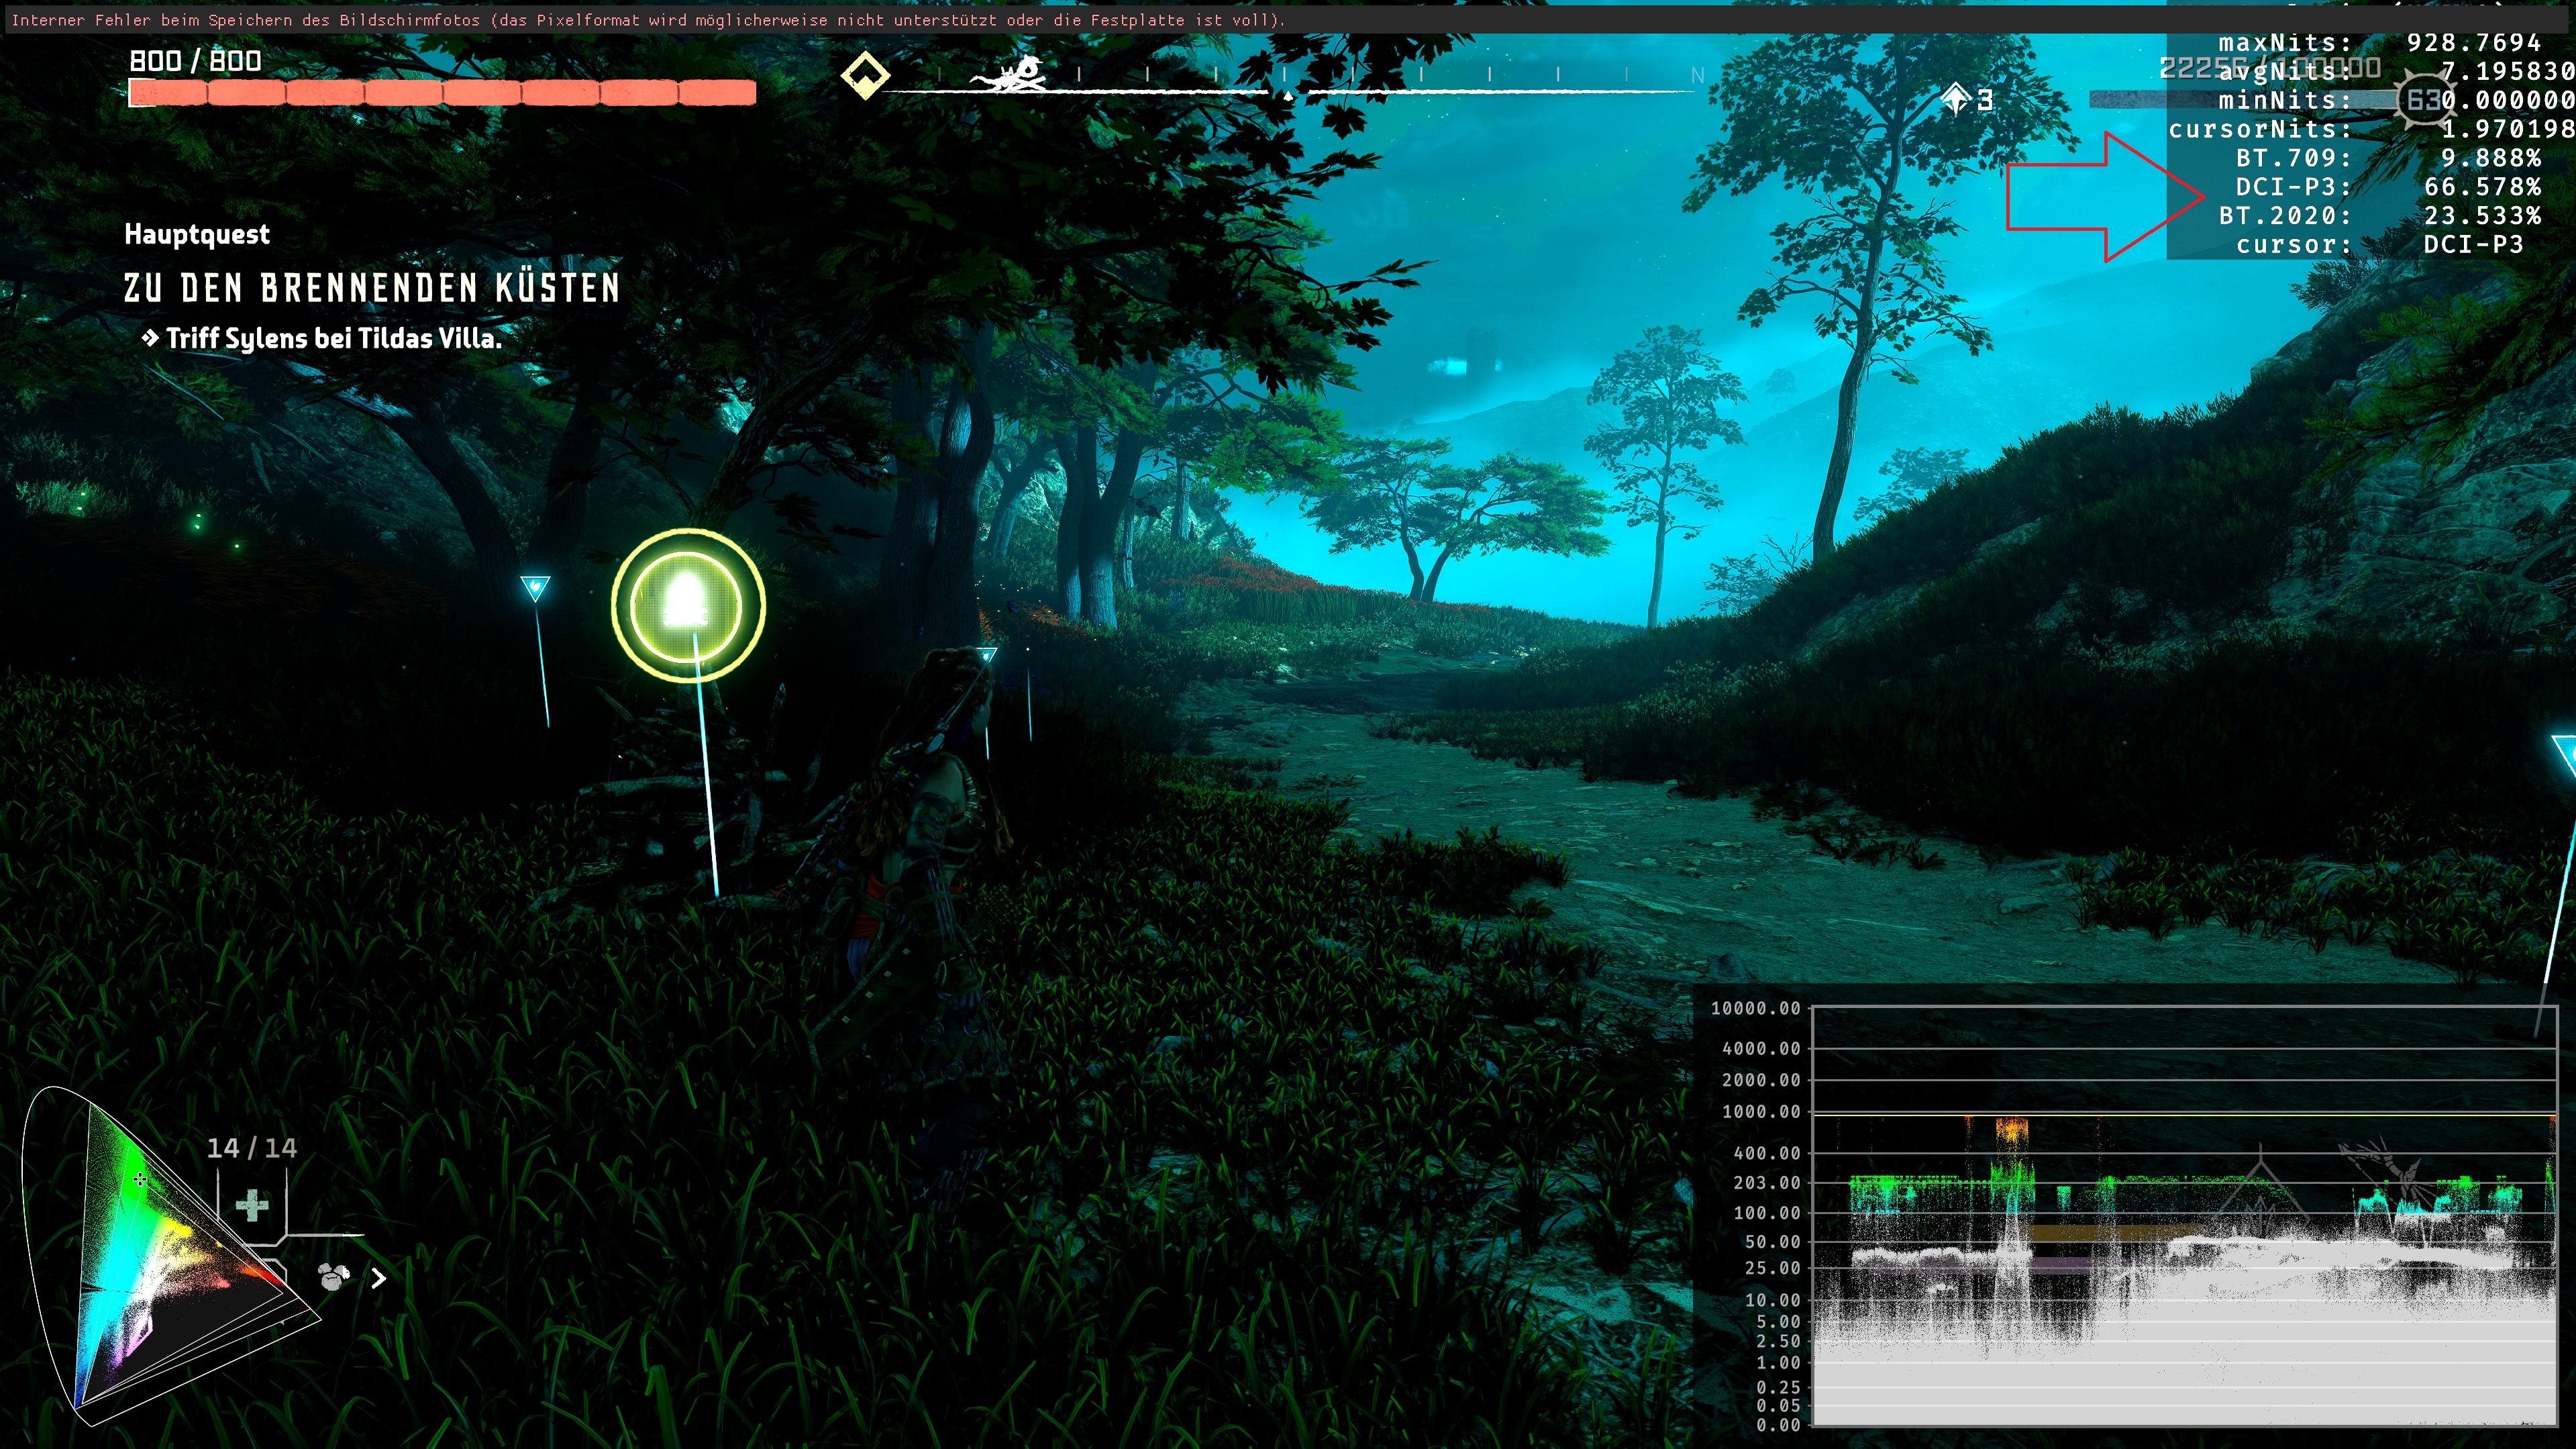Click the medicinal berries icon
Viewport: 2576px width, 1449px height.
pyautogui.click(x=334, y=1276)
